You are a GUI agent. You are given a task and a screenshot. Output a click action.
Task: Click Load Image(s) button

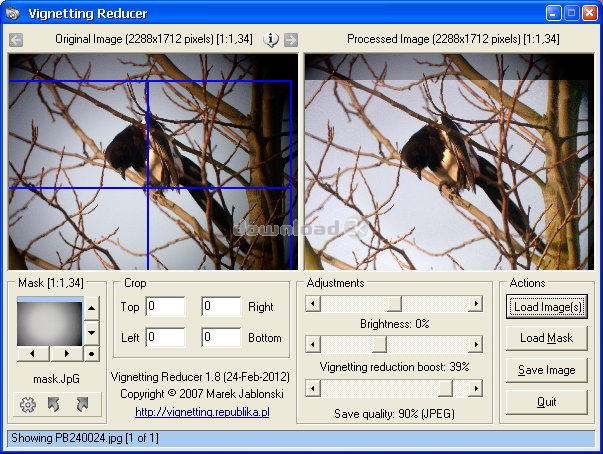coord(547,307)
